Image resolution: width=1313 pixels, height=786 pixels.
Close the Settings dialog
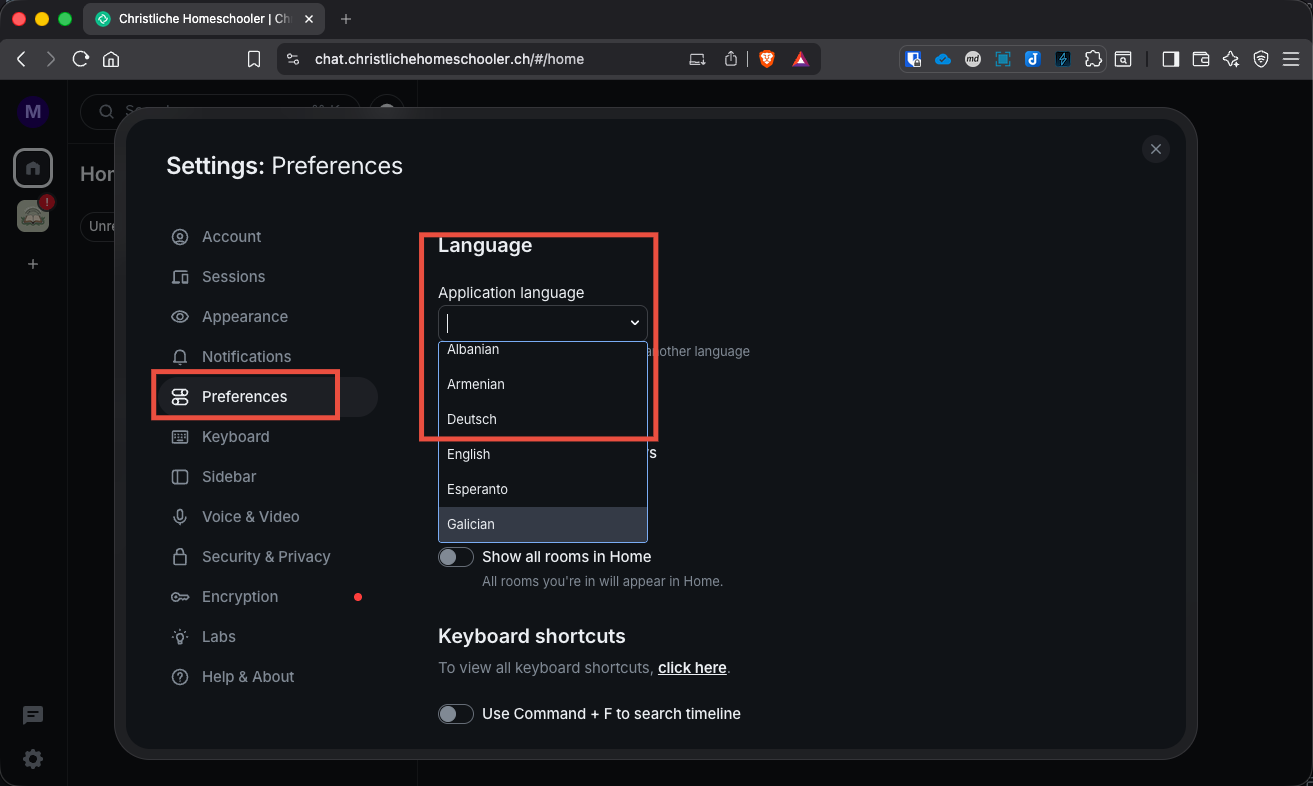click(x=1156, y=149)
